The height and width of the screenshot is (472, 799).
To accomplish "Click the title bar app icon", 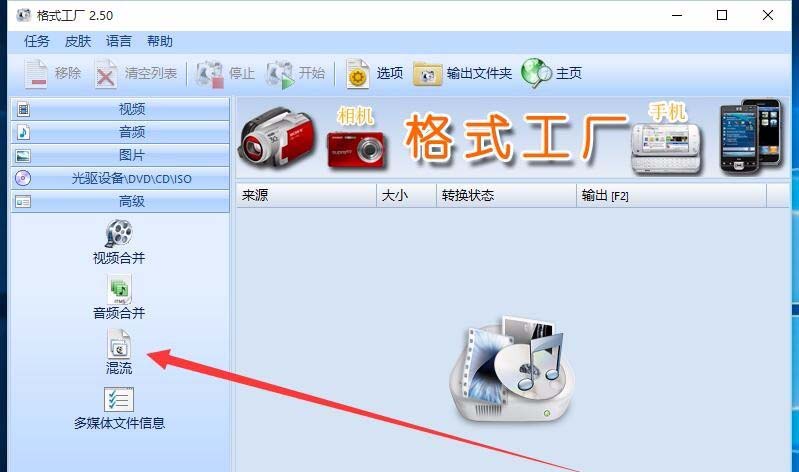I will coord(23,15).
